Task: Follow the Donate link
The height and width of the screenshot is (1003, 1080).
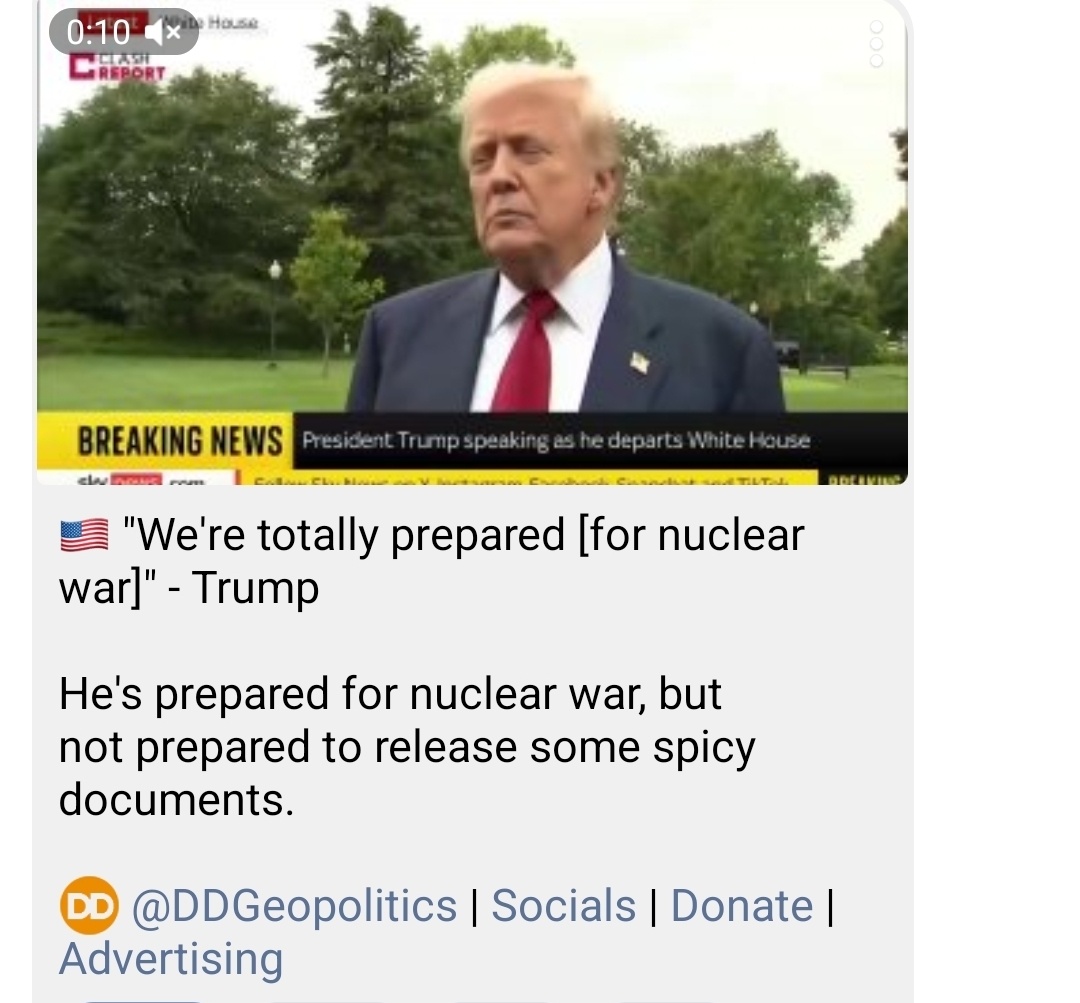Action: [742, 905]
